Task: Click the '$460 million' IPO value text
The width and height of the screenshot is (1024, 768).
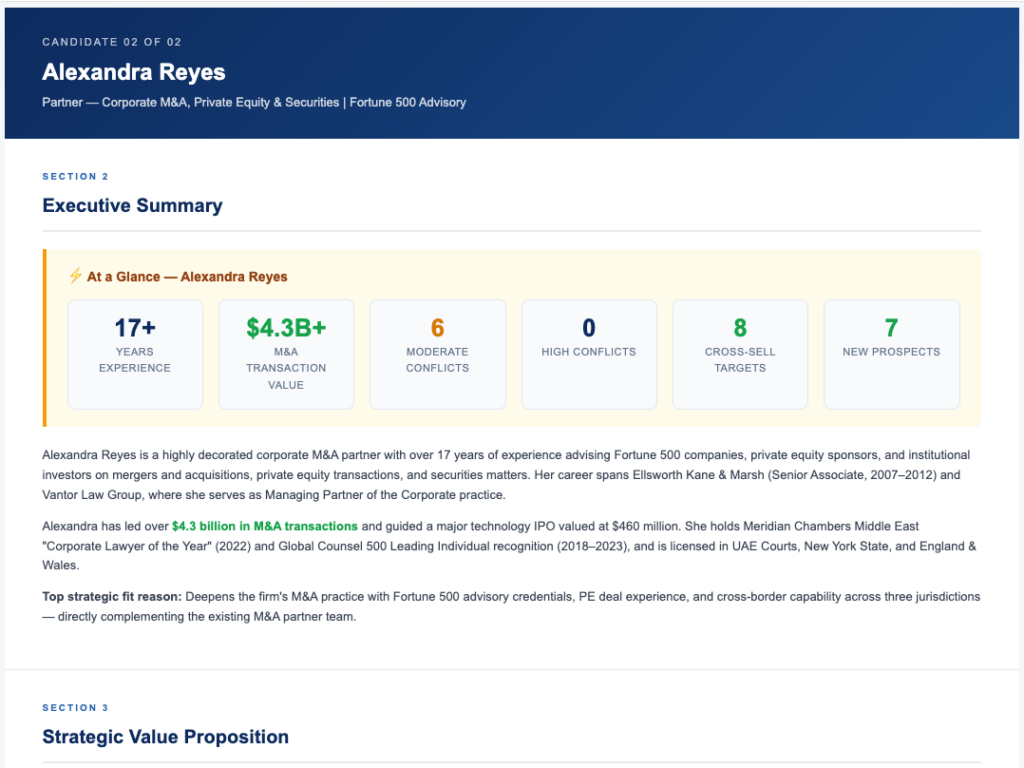Action: (645, 526)
